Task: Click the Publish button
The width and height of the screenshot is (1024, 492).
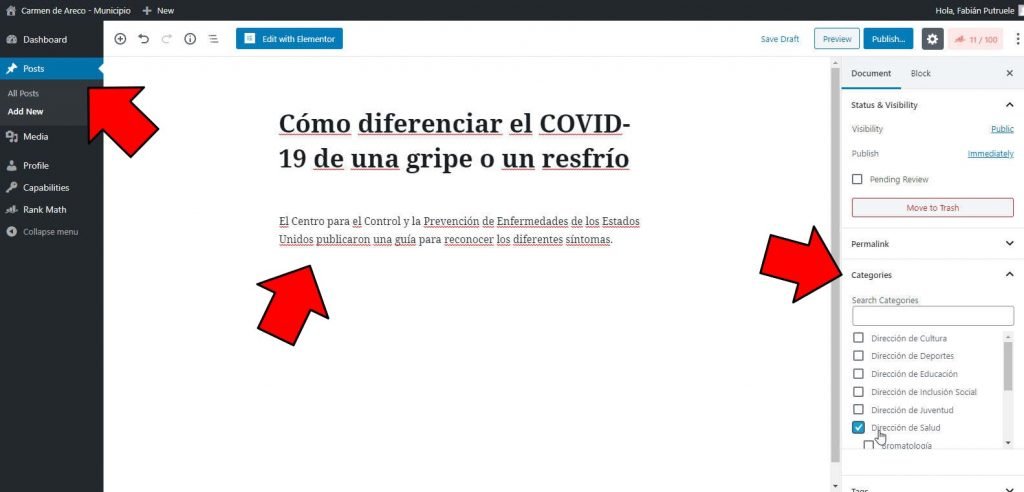Action: pos(888,39)
